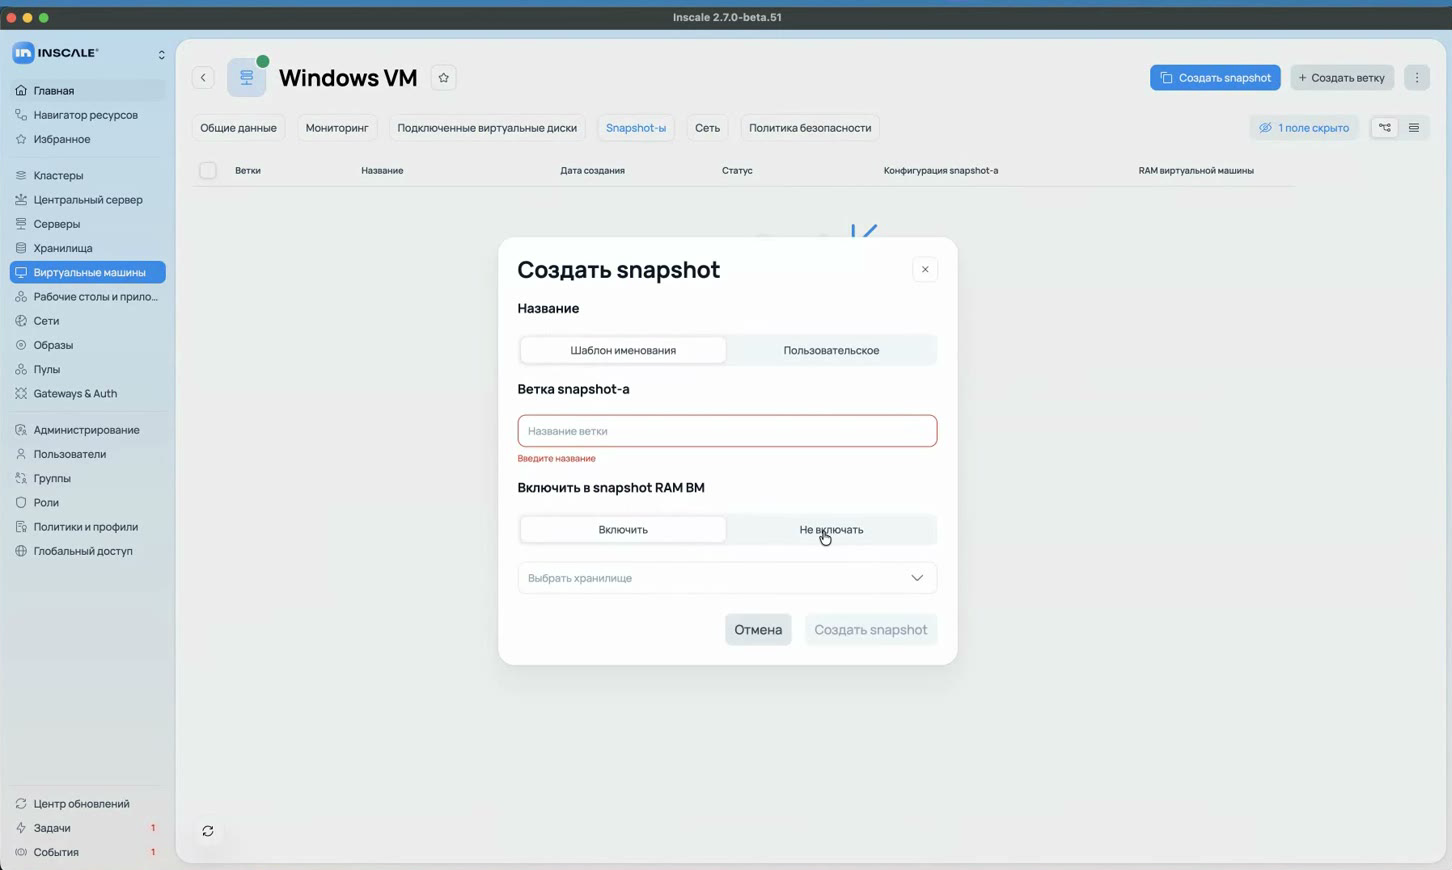Image resolution: width=1452 pixels, height=870 pixels.
Task: Switch to the tree branch view icon
Action: [x=1385, y=128]
